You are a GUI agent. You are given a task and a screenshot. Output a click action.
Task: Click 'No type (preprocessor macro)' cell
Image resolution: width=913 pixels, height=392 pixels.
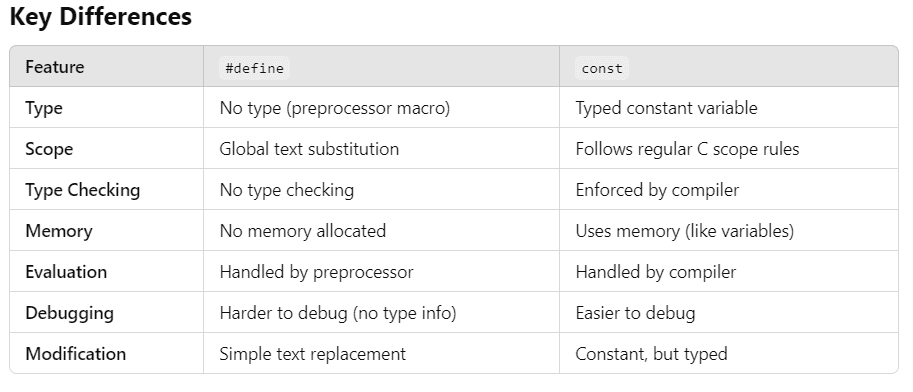click(335, 108)
